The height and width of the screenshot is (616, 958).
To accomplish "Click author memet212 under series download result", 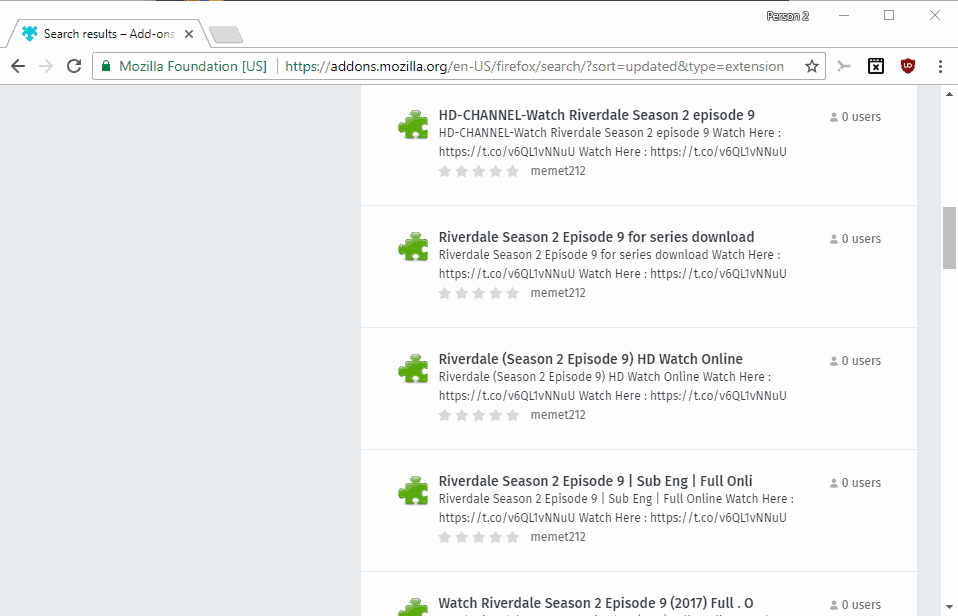I will (558, 293).
